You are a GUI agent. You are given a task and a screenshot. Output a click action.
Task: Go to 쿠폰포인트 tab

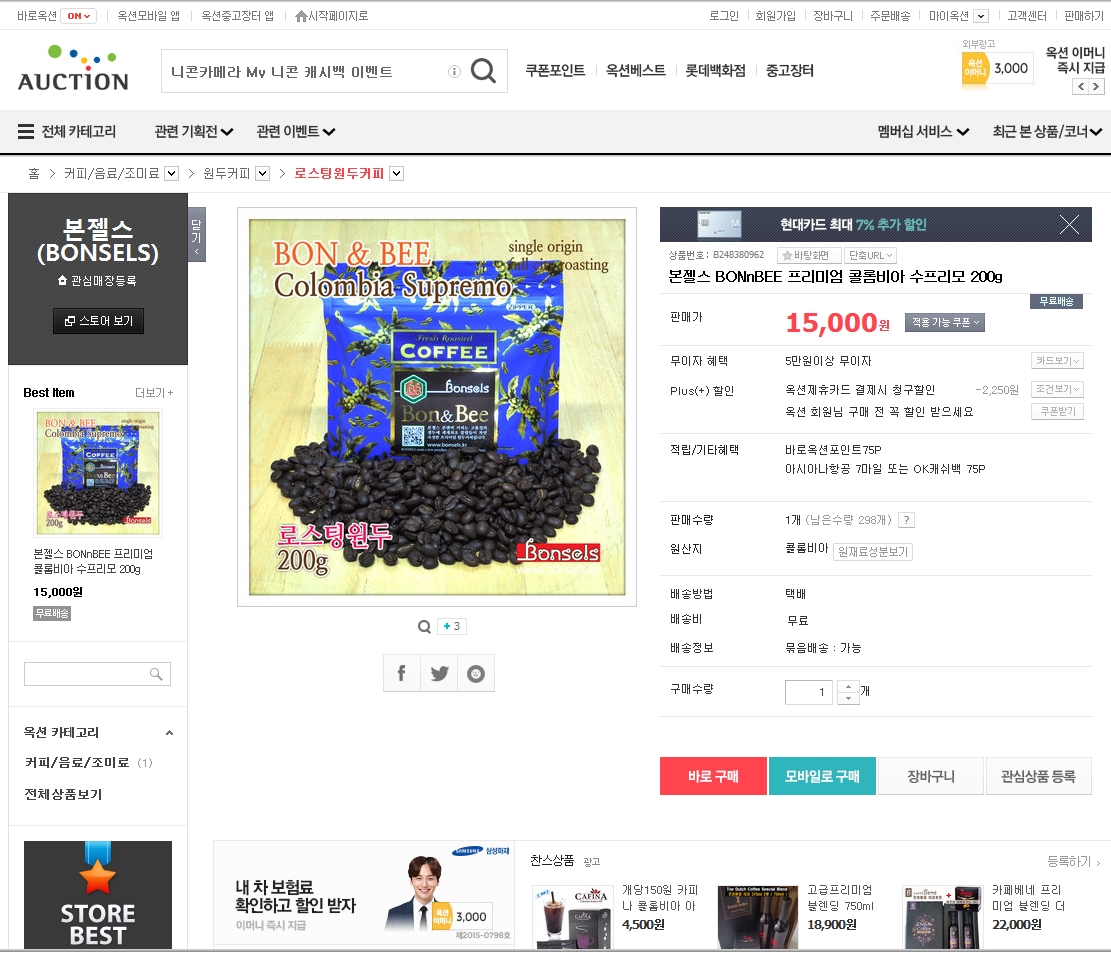555,70
